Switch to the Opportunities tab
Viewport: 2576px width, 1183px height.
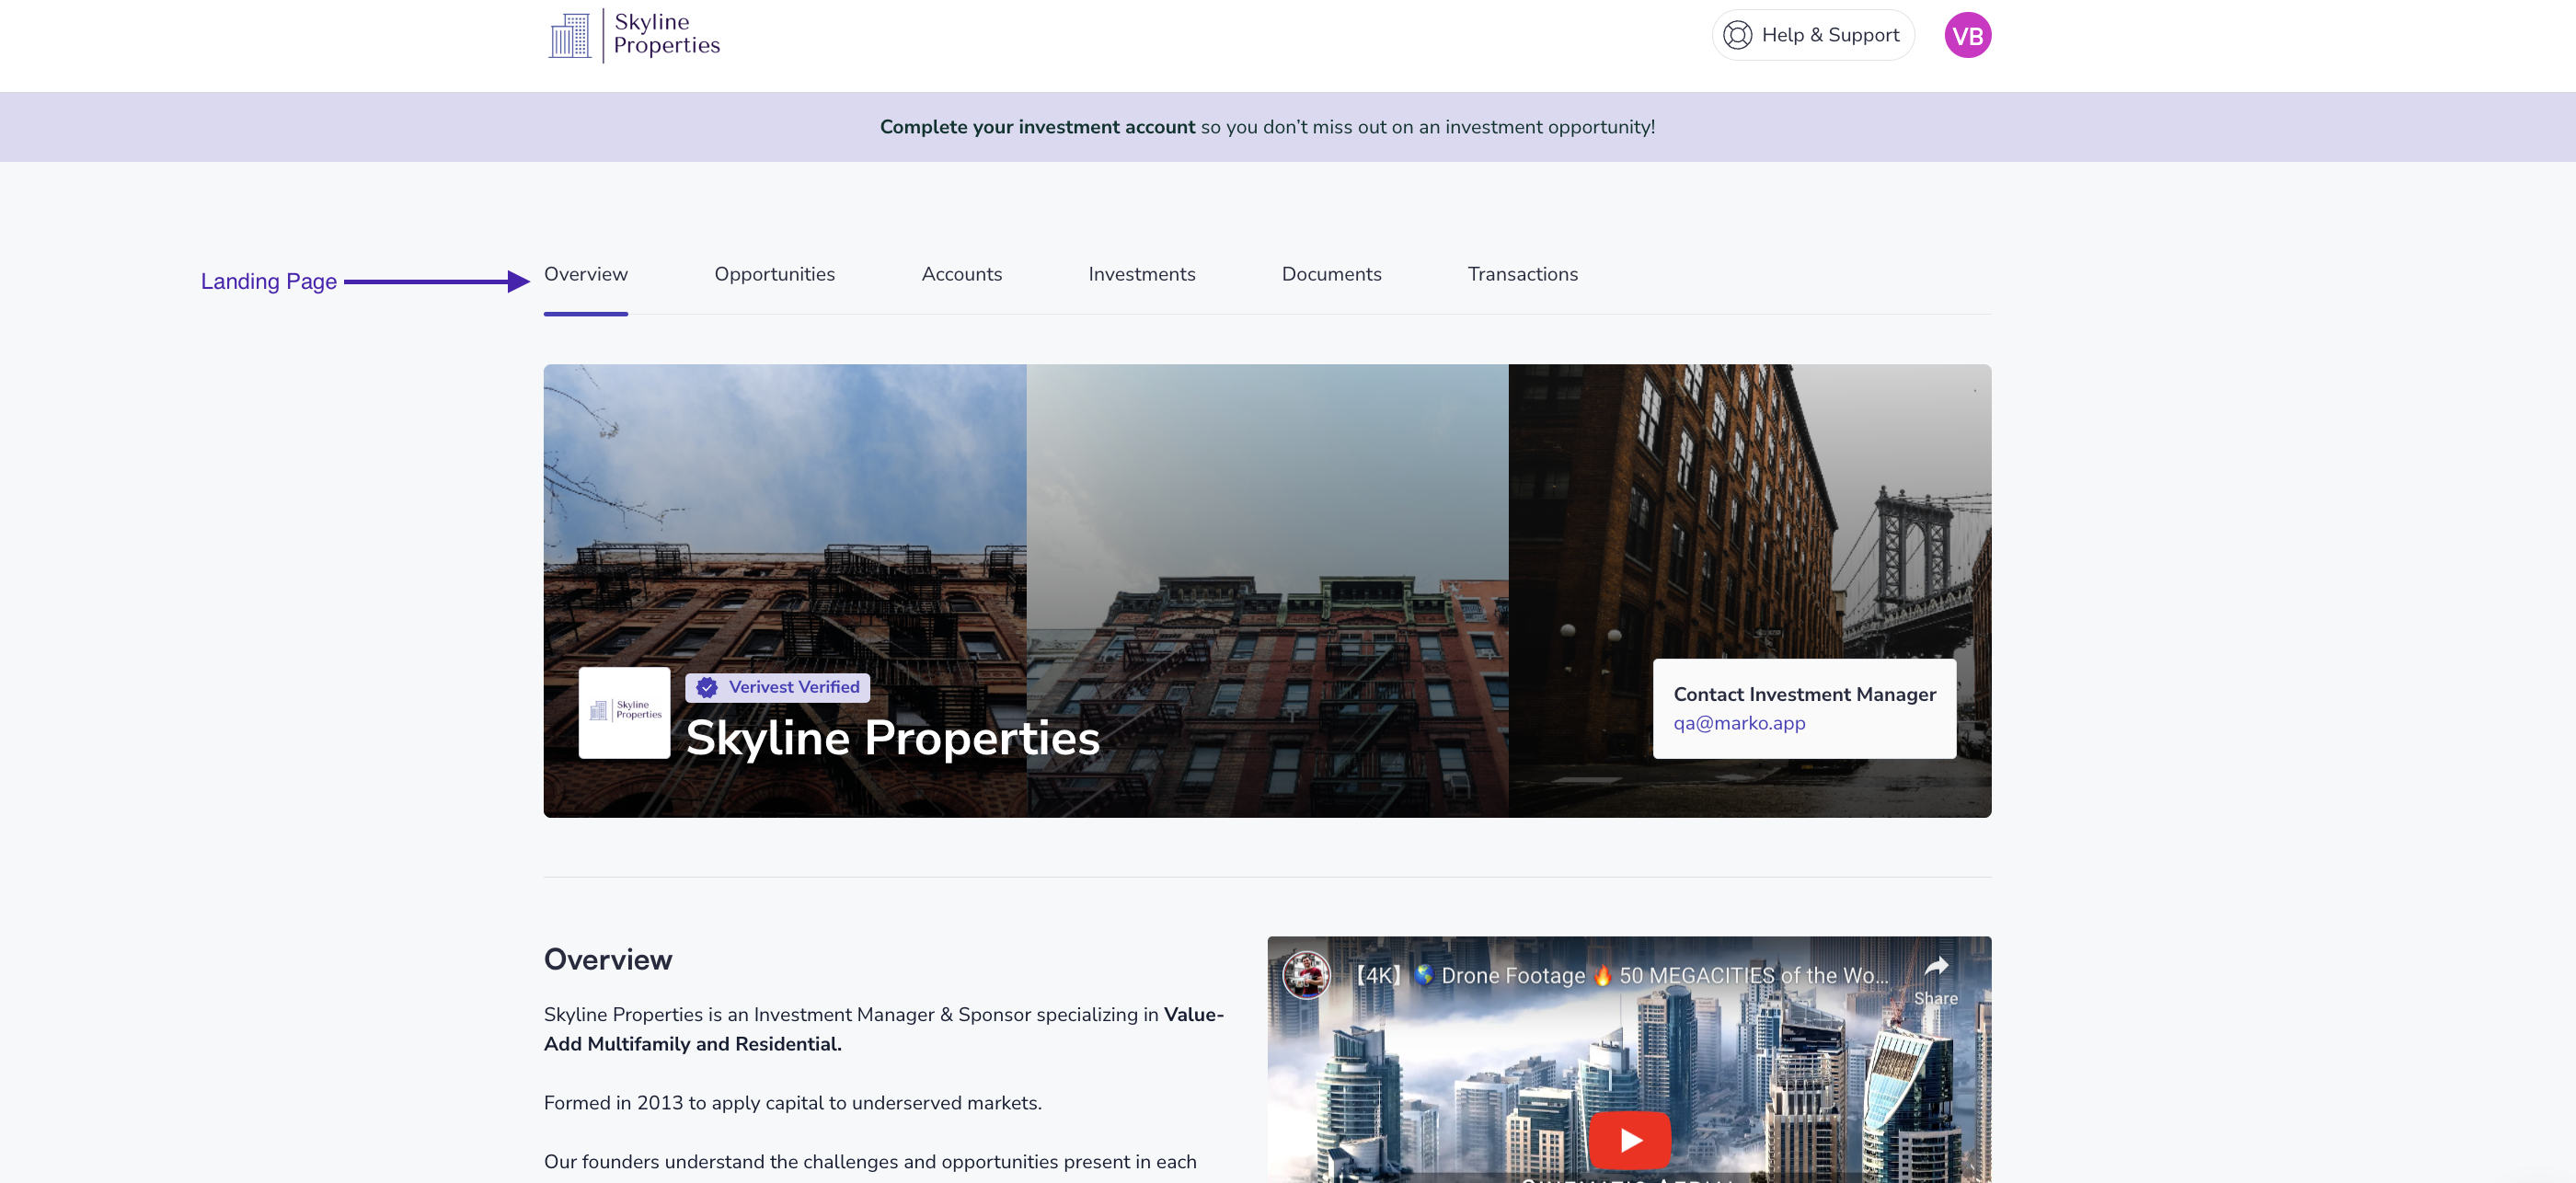coord(774,274)
